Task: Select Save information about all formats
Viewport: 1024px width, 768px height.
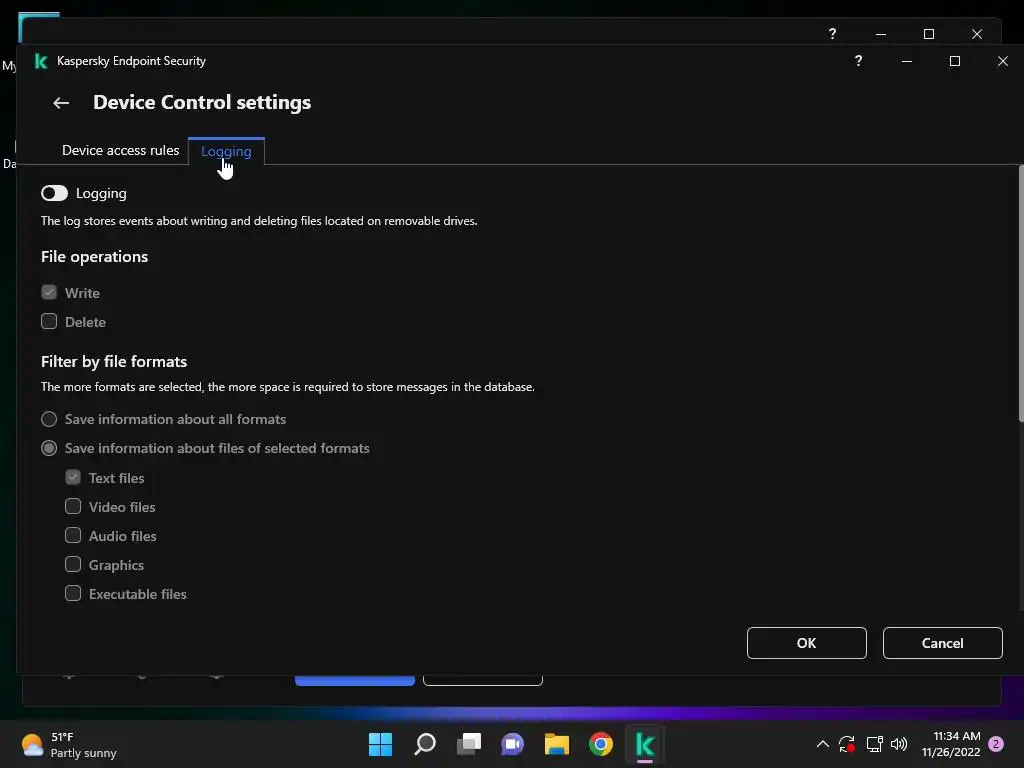Action: (49, 419)
